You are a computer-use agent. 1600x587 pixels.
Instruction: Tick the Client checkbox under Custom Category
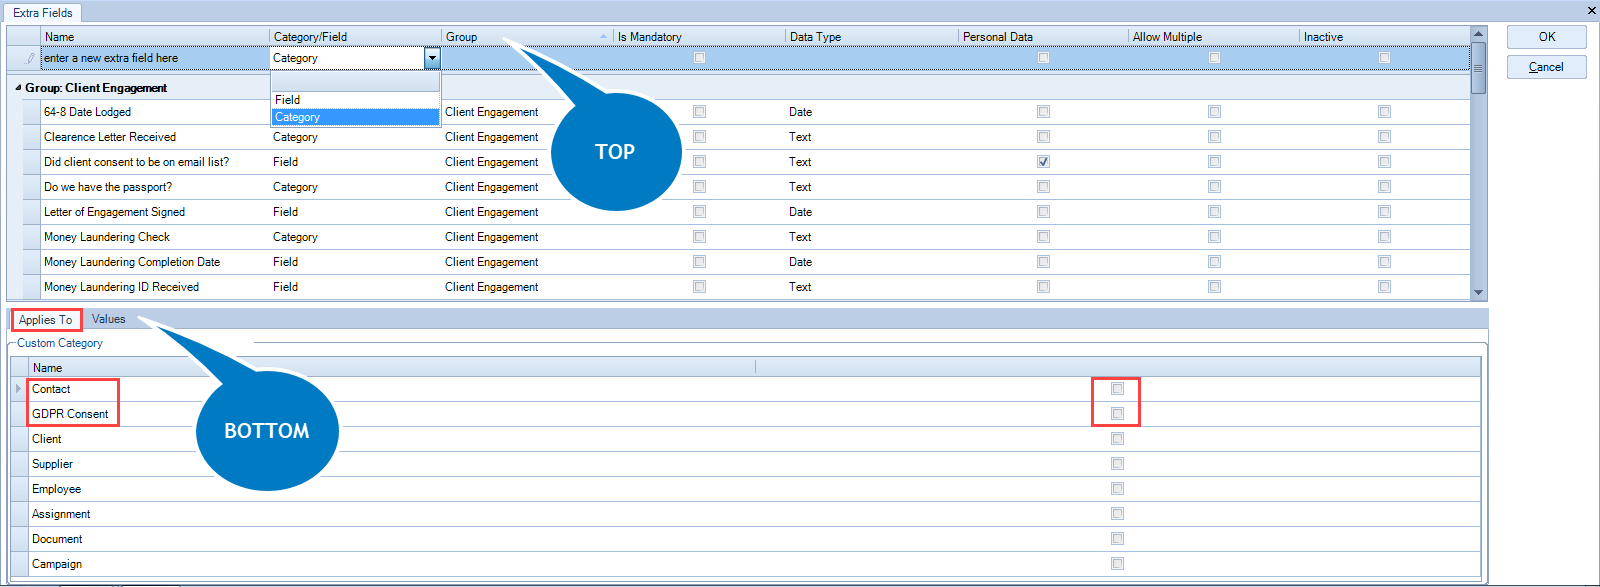coord(1117,439)
